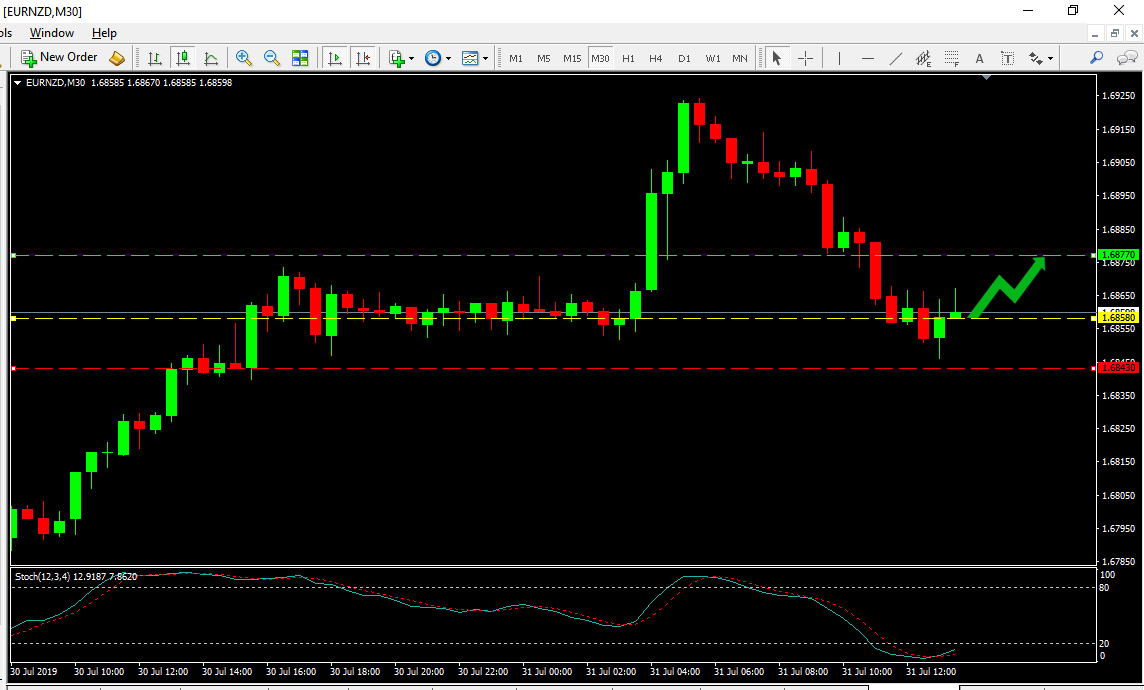This screenshot has height=690, width=1144.
Task: Select the M30 timeframe
Action: coord(600,58)
